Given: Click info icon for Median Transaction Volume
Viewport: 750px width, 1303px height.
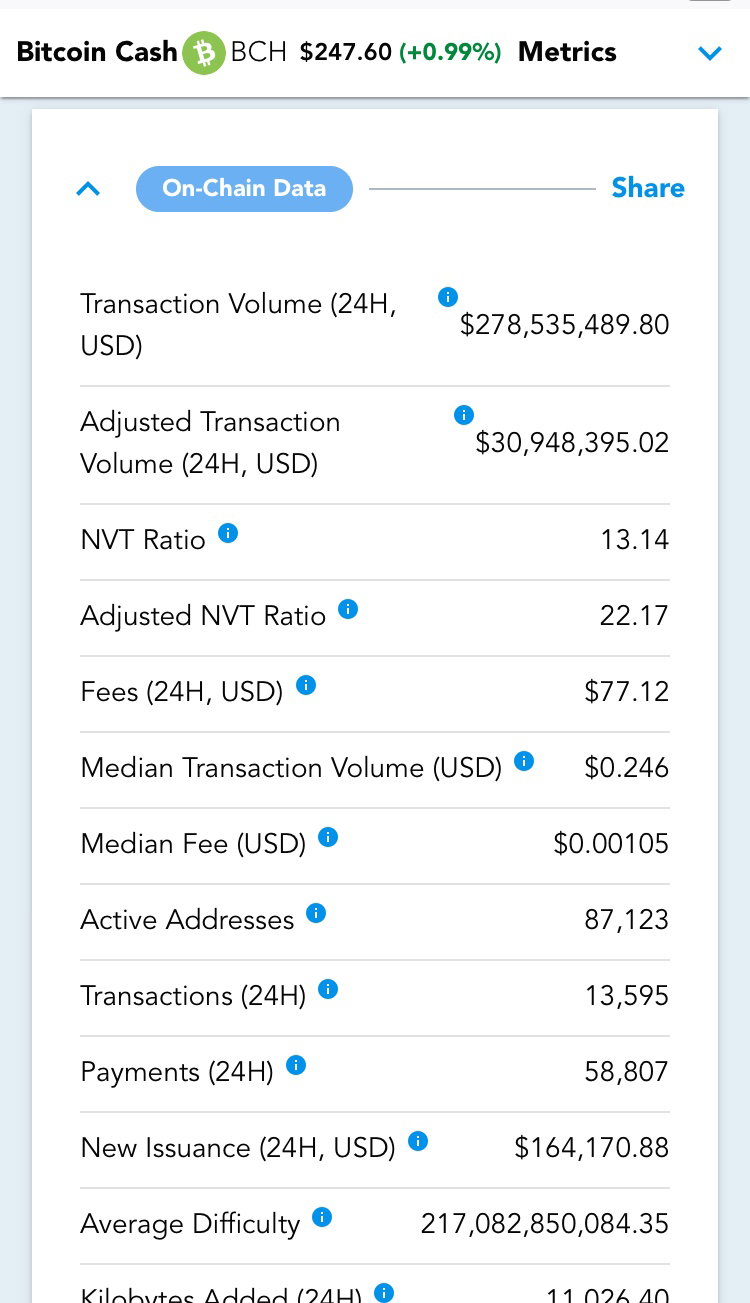Looking at the screenshot, I should click(x=524, y=761).
